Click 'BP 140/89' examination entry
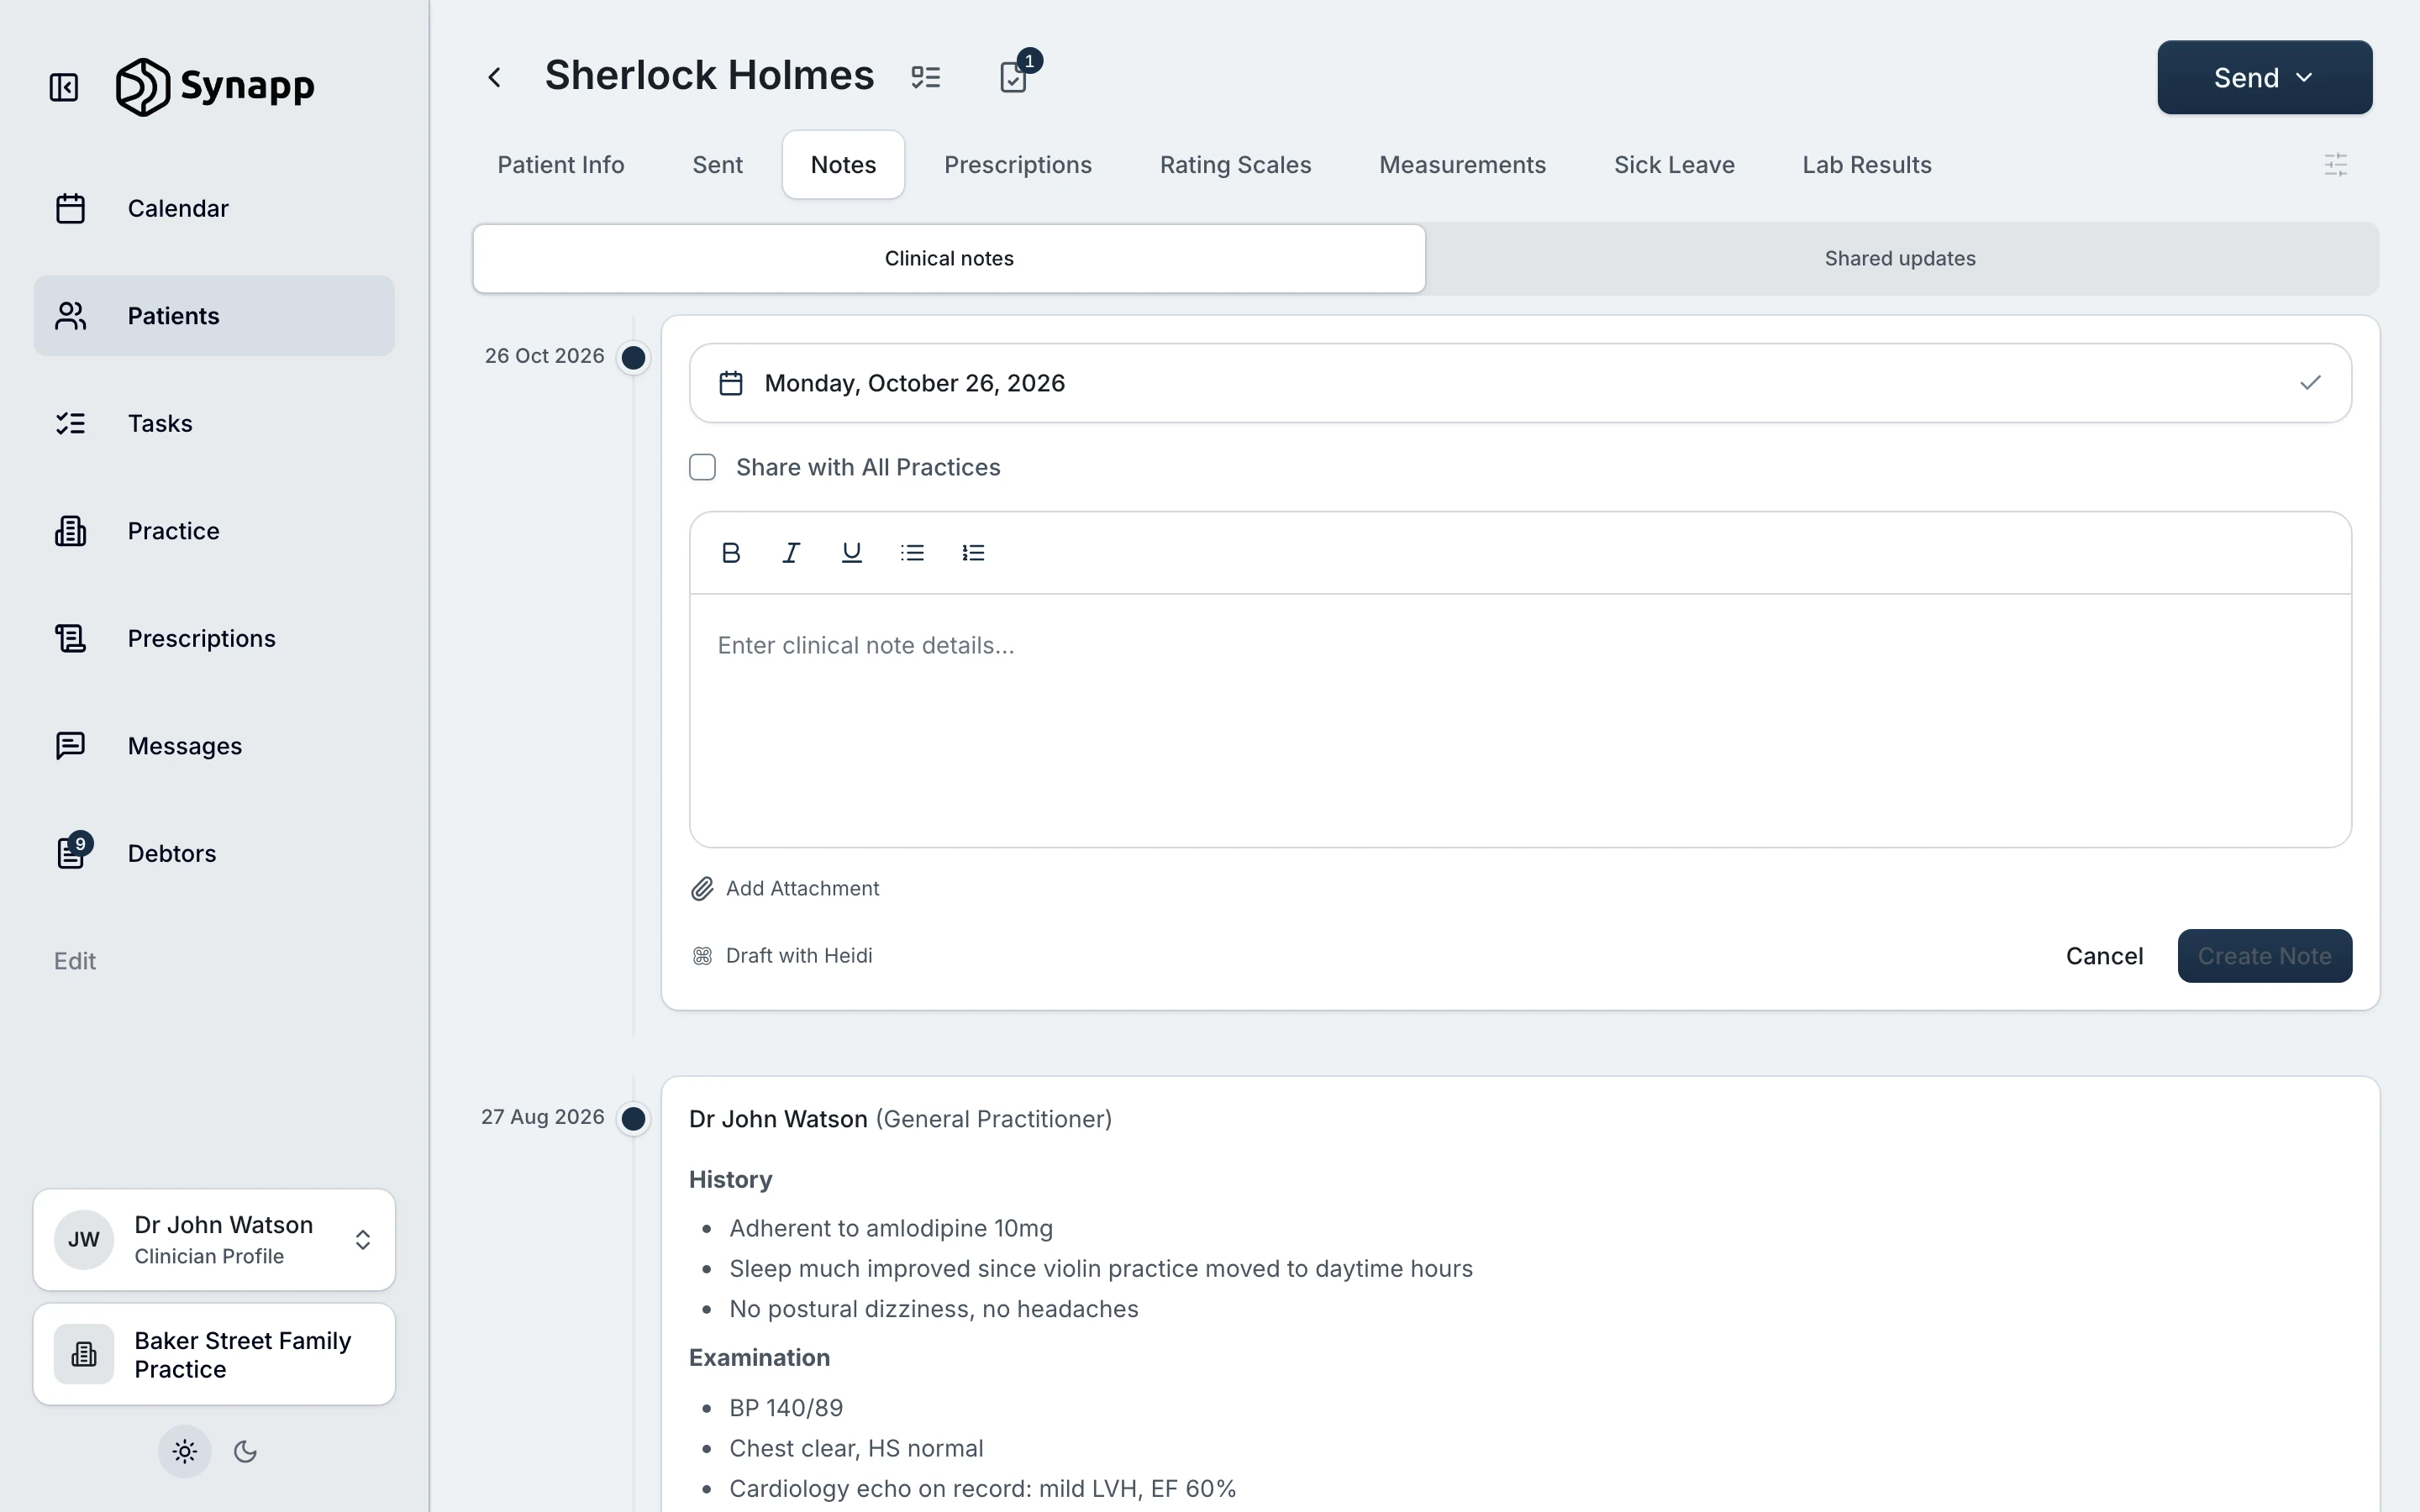This screenshot has width=2420, height=1512. click(x=786, y=1408)
